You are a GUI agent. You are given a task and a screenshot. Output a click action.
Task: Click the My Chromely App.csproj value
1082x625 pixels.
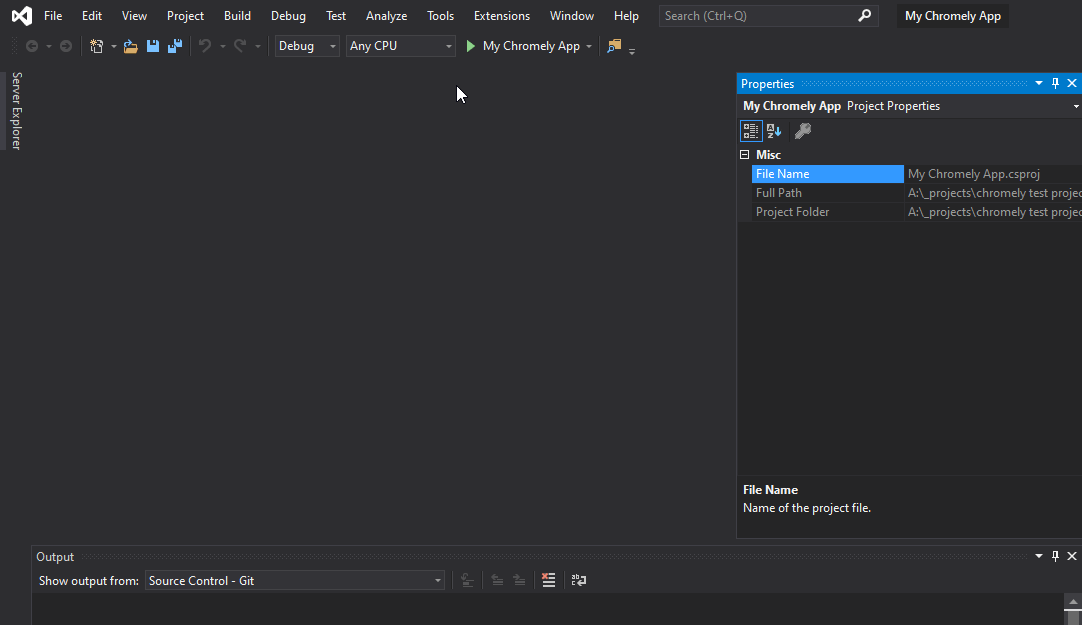pos(974,174)
